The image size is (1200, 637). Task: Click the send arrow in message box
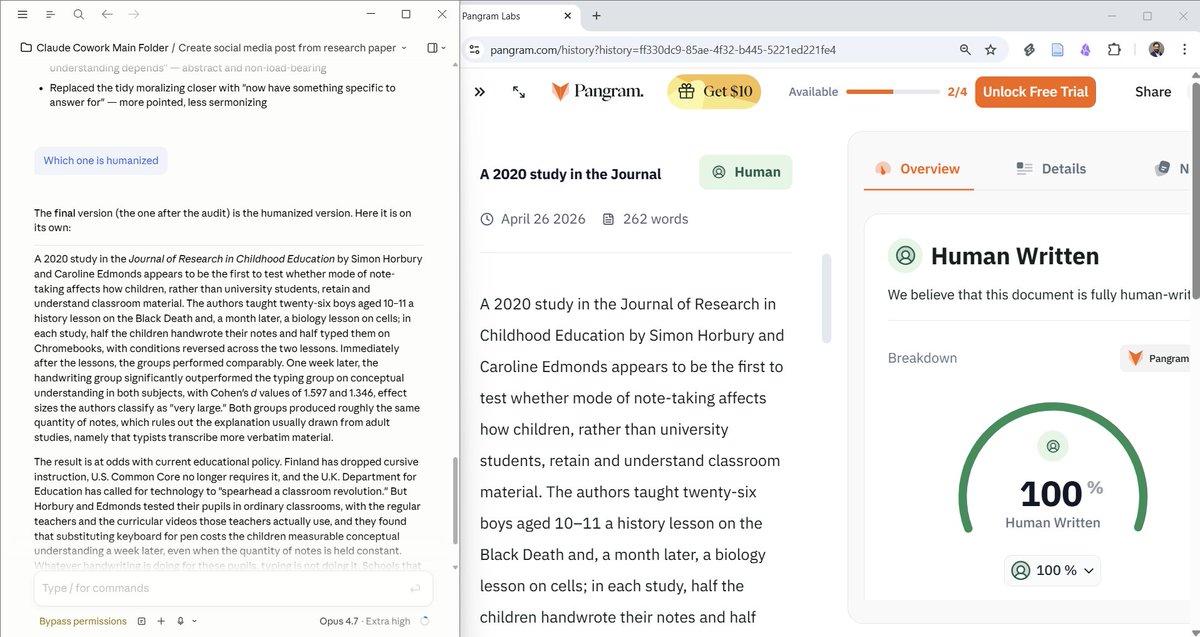[415, 589]
